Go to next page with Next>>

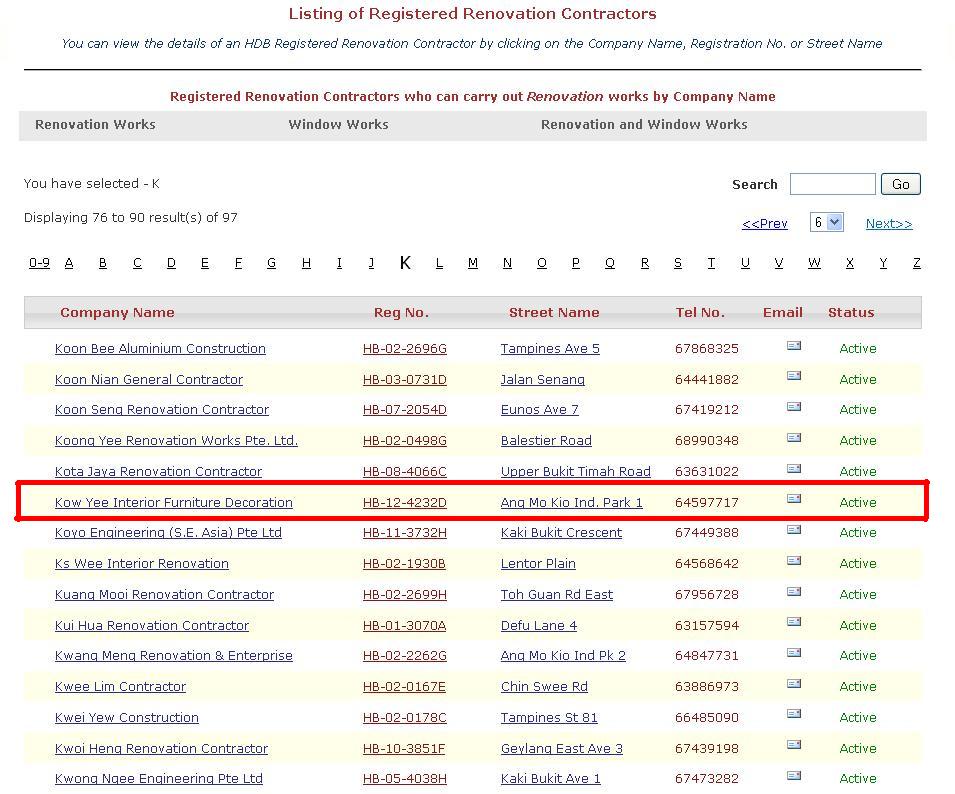pyautogui.click(x=889, y=223)
